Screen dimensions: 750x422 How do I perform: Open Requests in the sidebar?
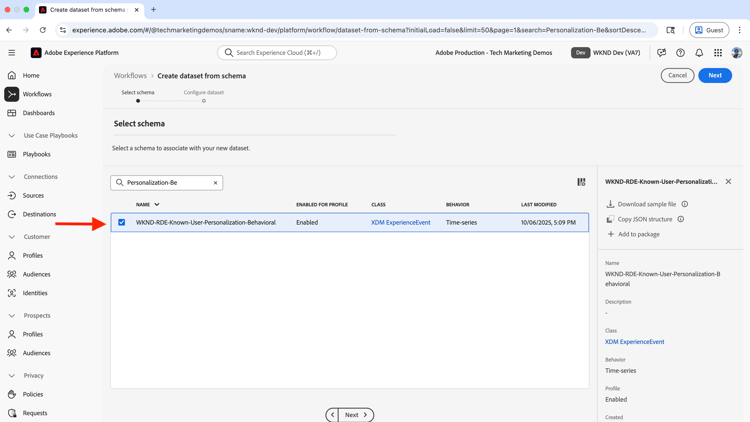click(x=35, y=413)
